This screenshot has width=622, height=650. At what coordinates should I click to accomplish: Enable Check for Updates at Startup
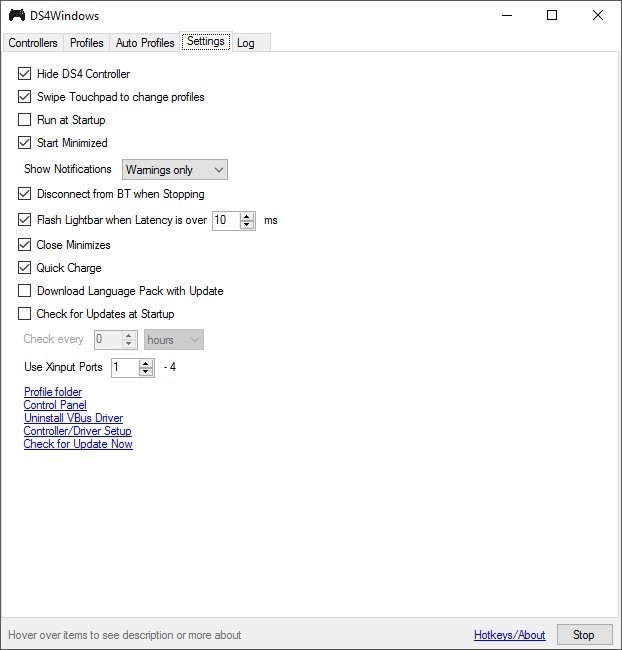[x=24, y=314]
